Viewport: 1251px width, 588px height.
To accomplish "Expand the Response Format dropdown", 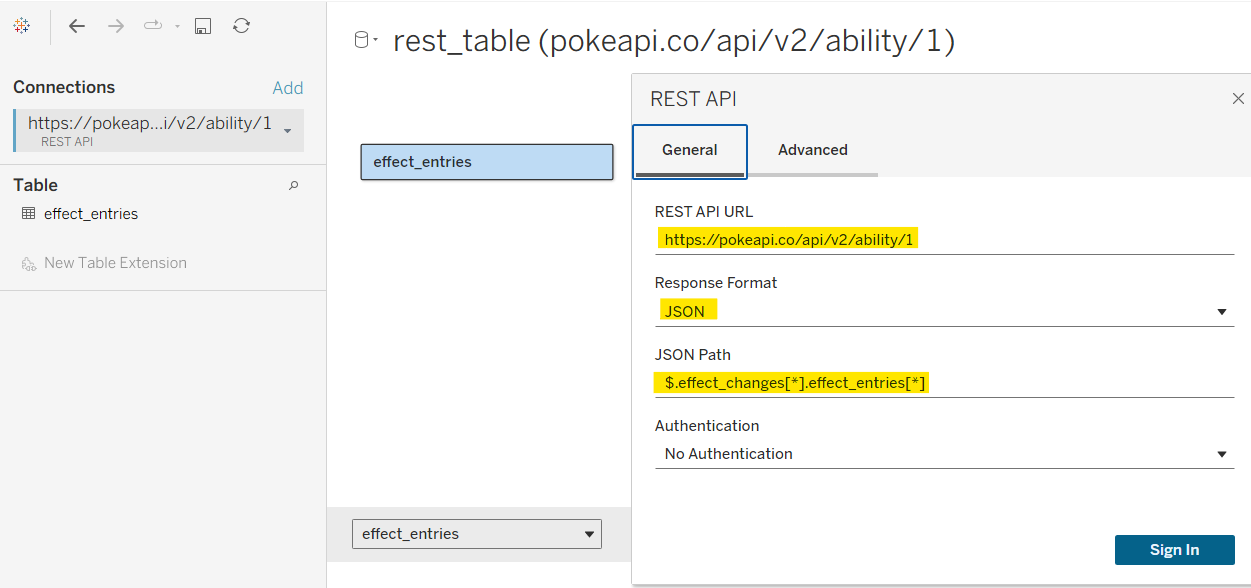I will click(x=1221, y=312).
